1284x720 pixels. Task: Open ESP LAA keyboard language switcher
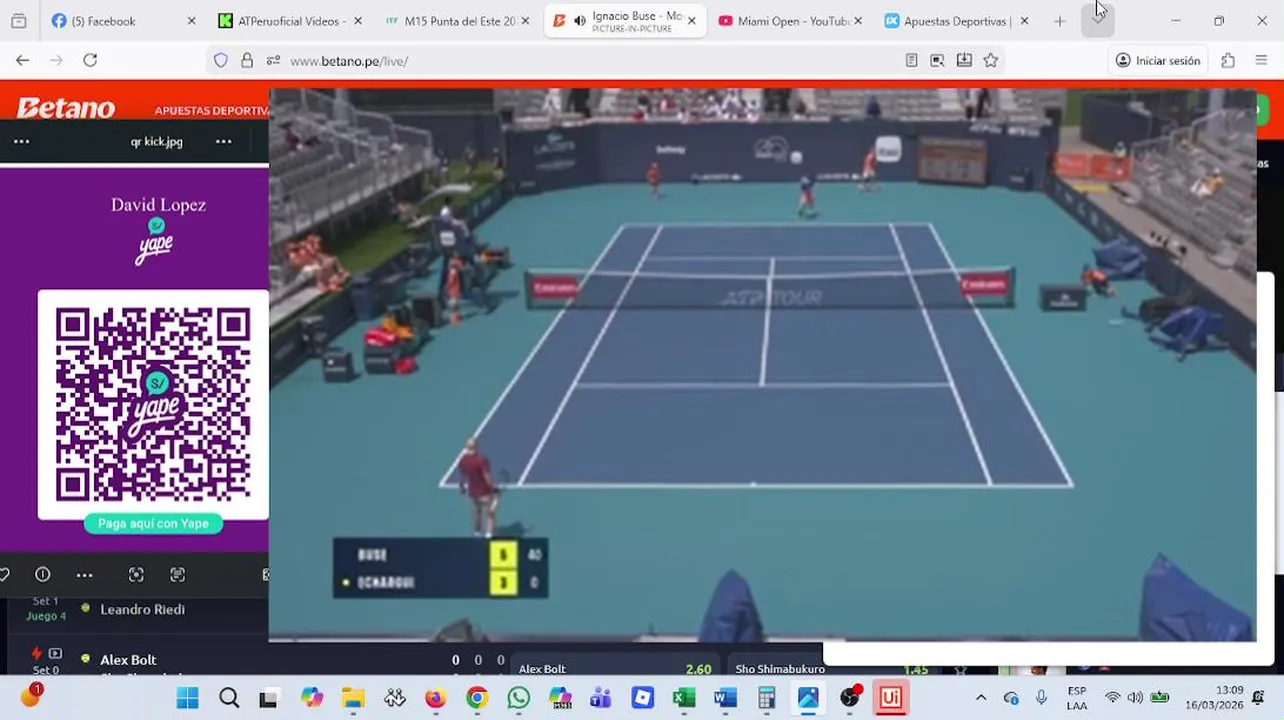coord(1077,698)
